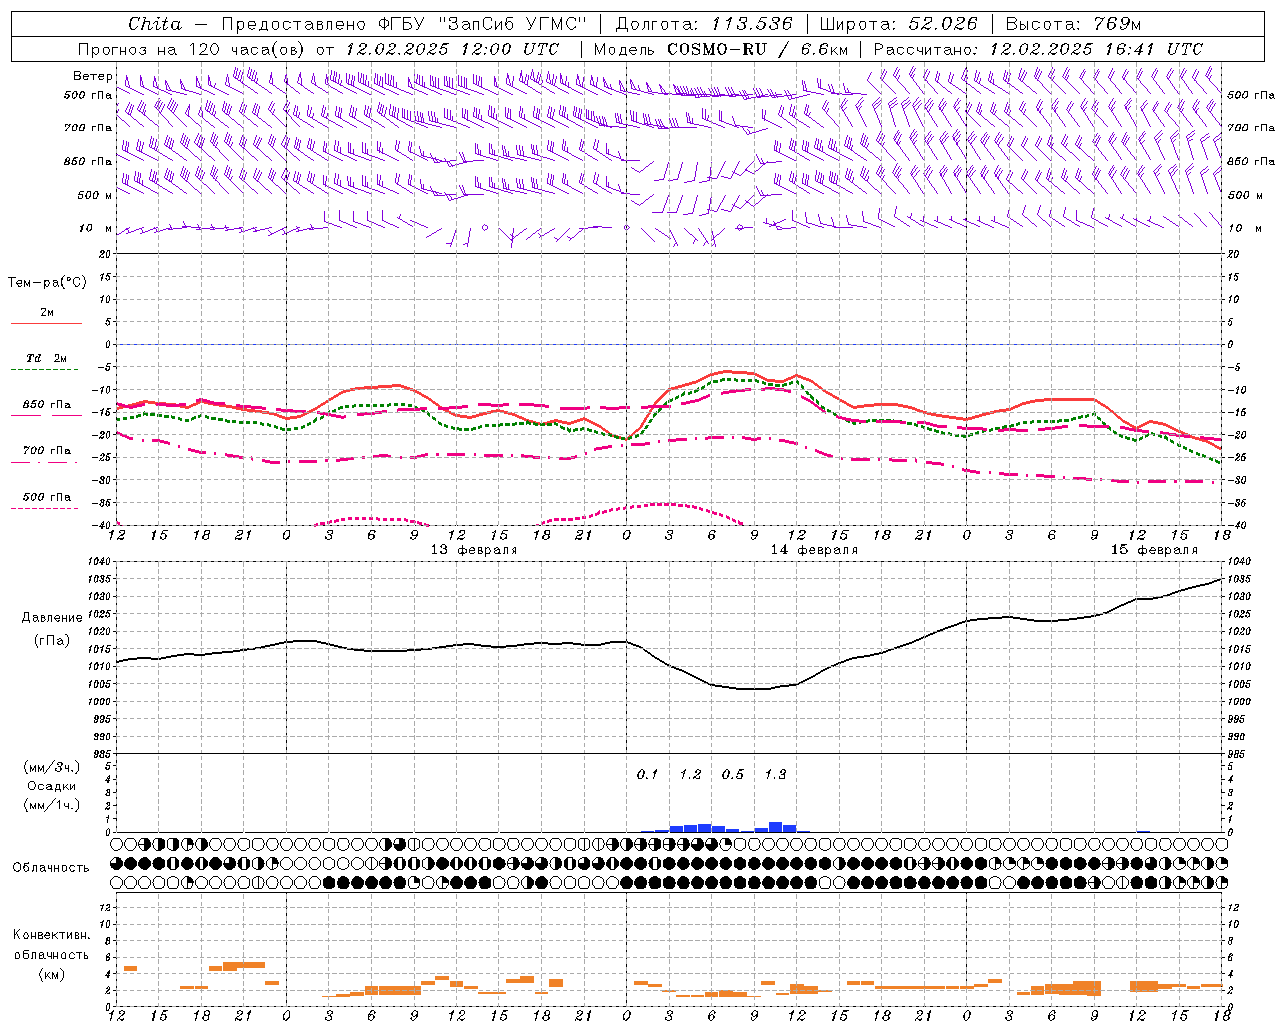Click the "Конвективн." convective cloud label

pos(52,935)
